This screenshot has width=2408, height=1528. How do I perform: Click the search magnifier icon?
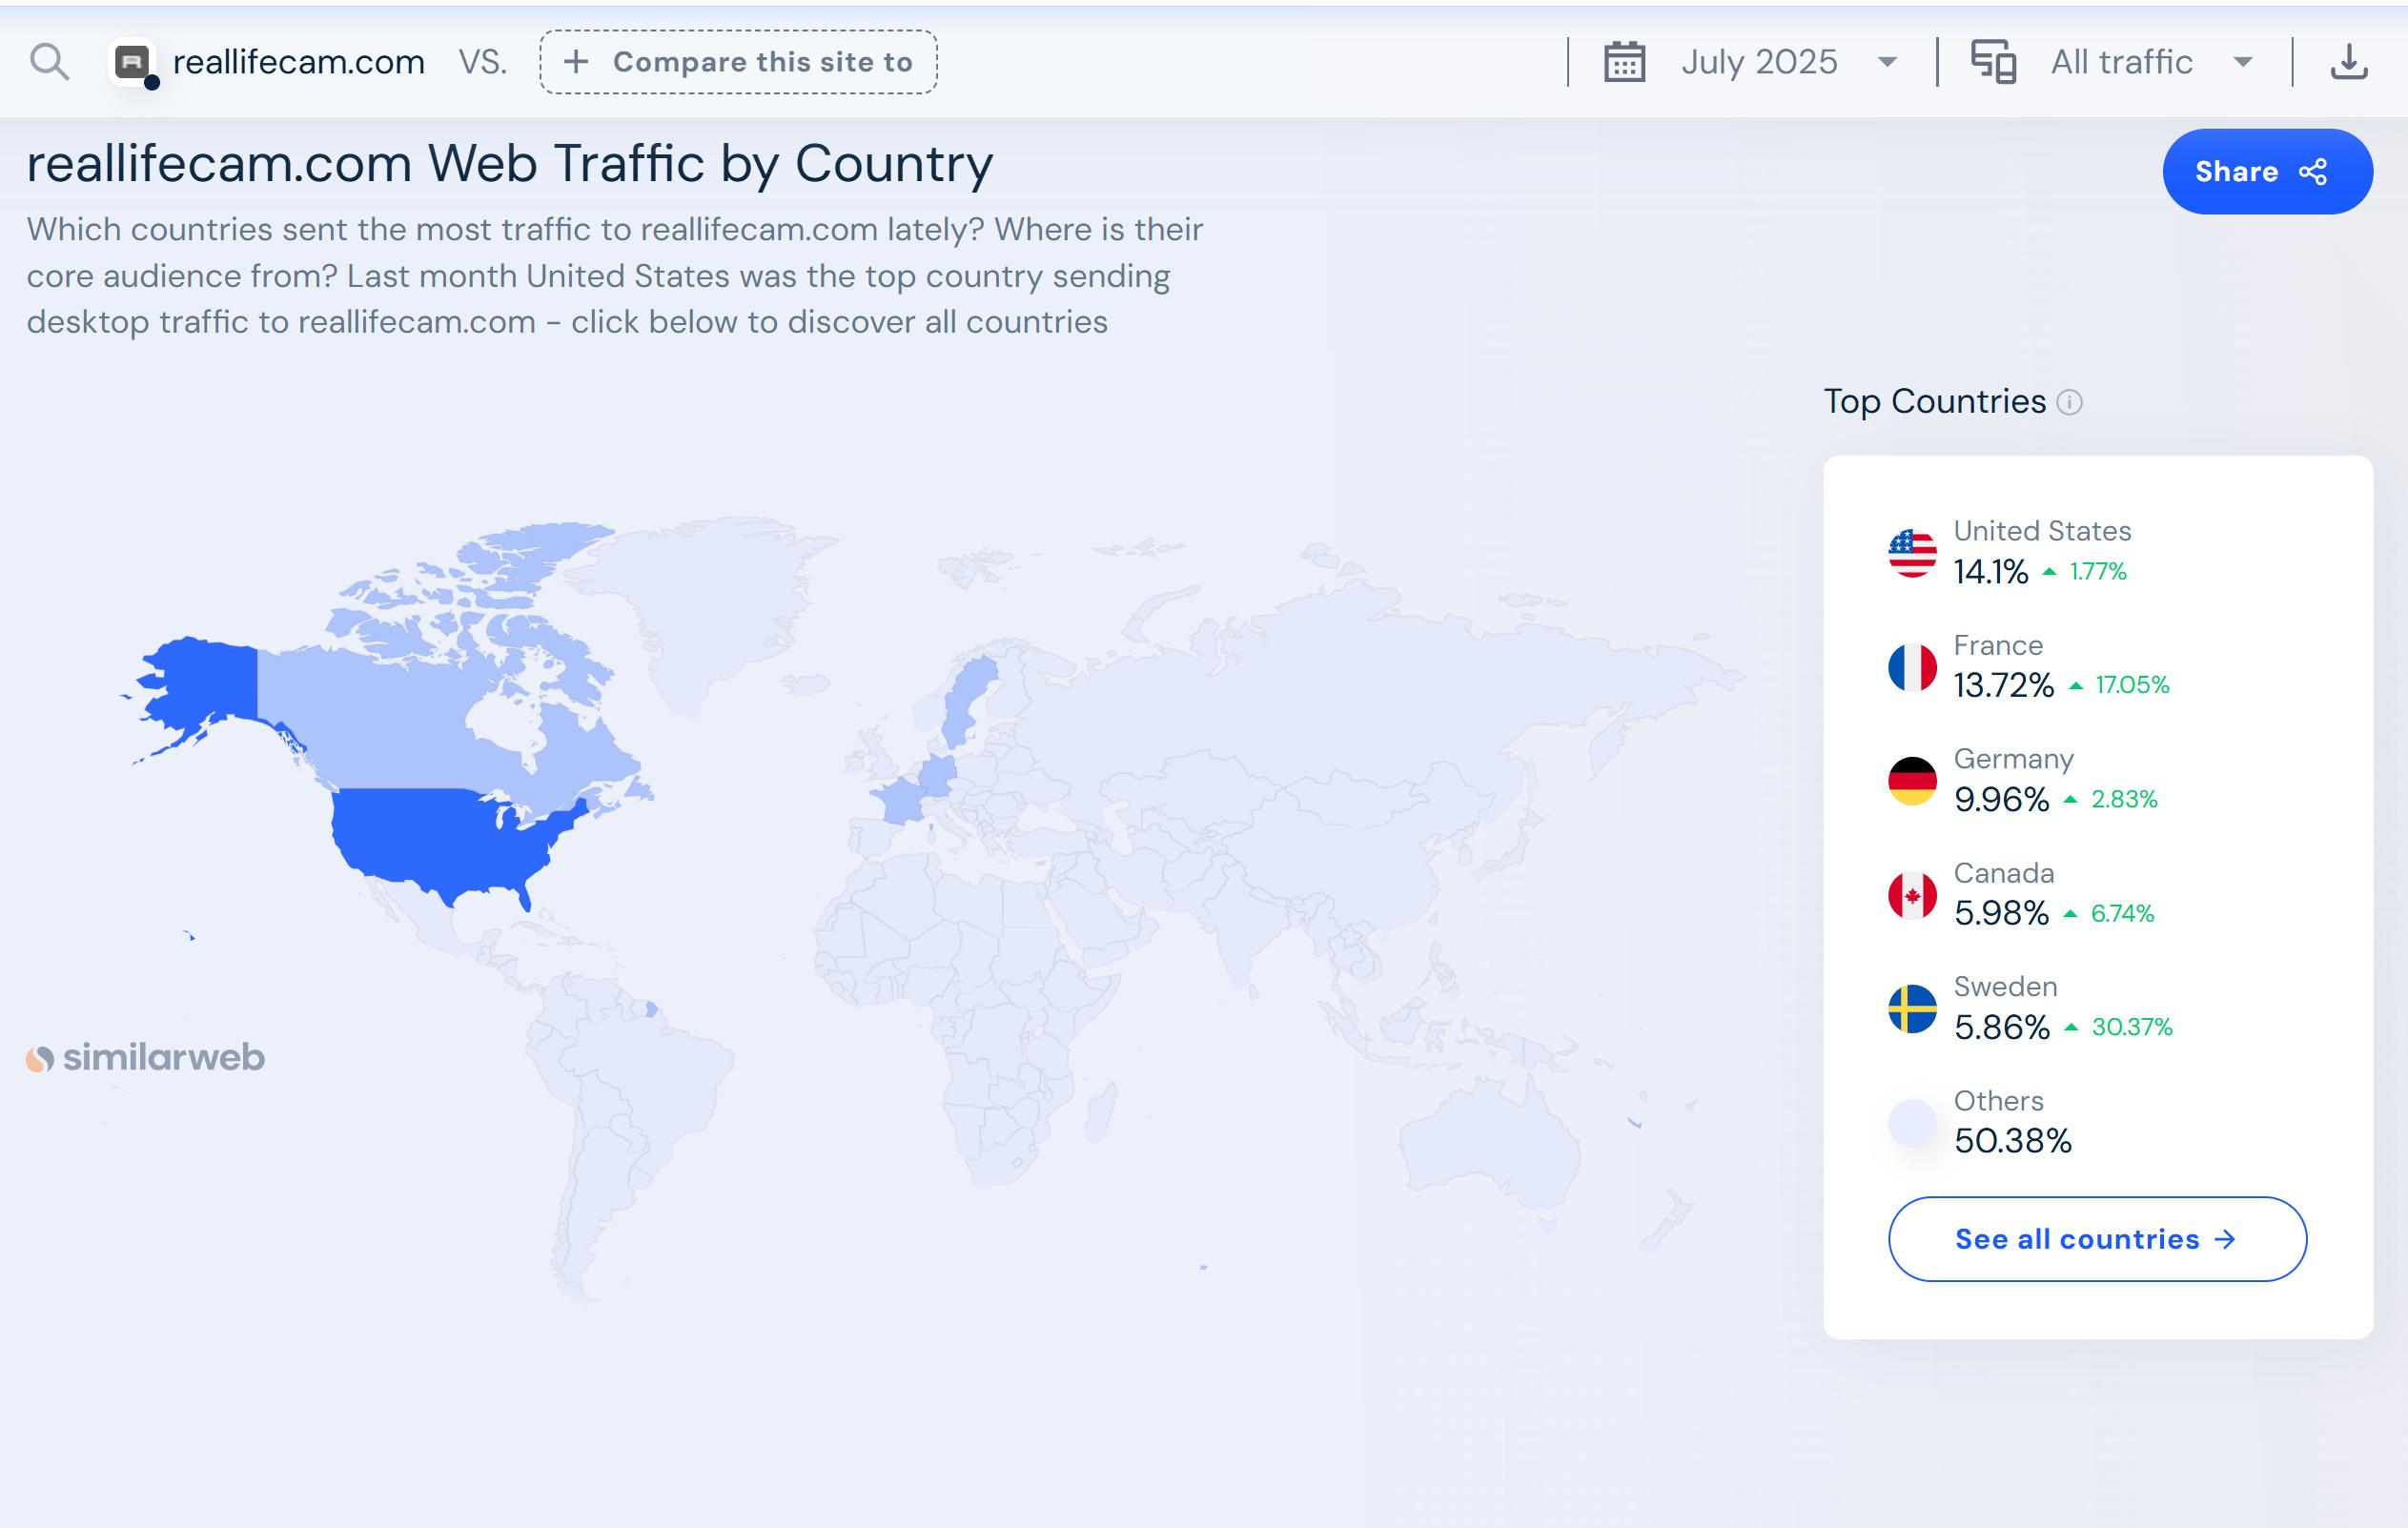(49, 62)
